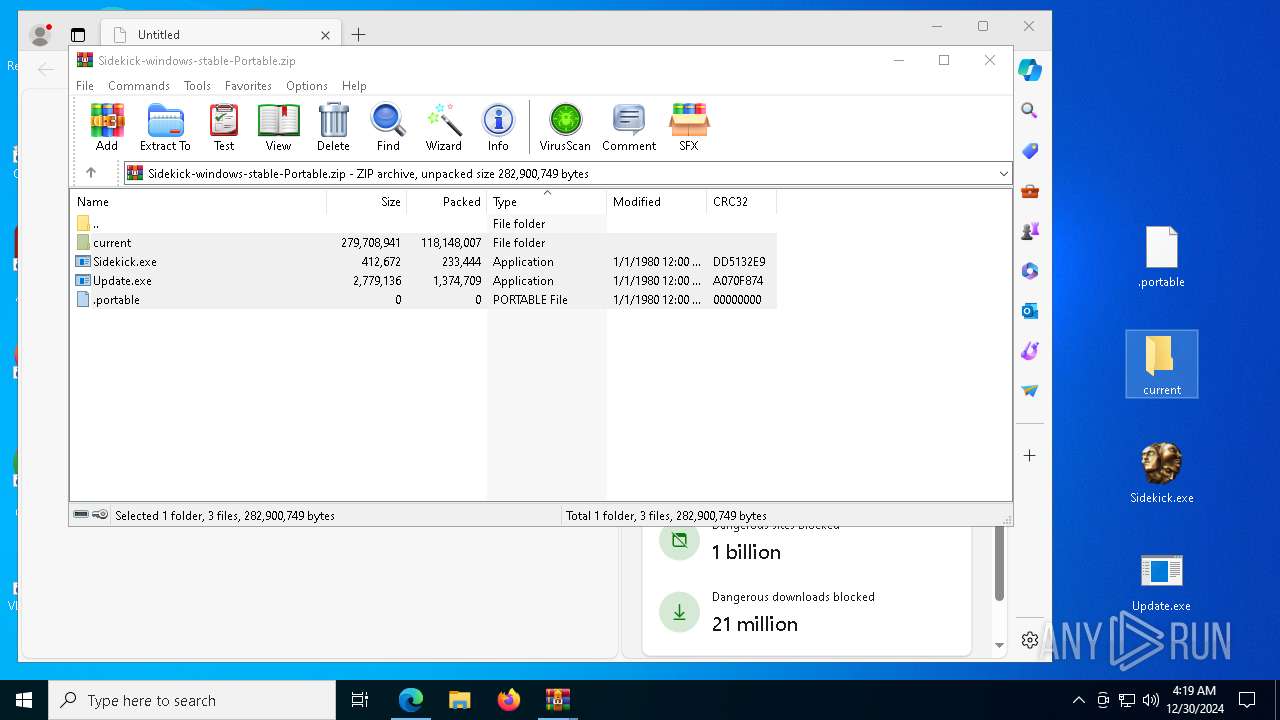Open Edge sidebar shopping tag icon

1029,151
